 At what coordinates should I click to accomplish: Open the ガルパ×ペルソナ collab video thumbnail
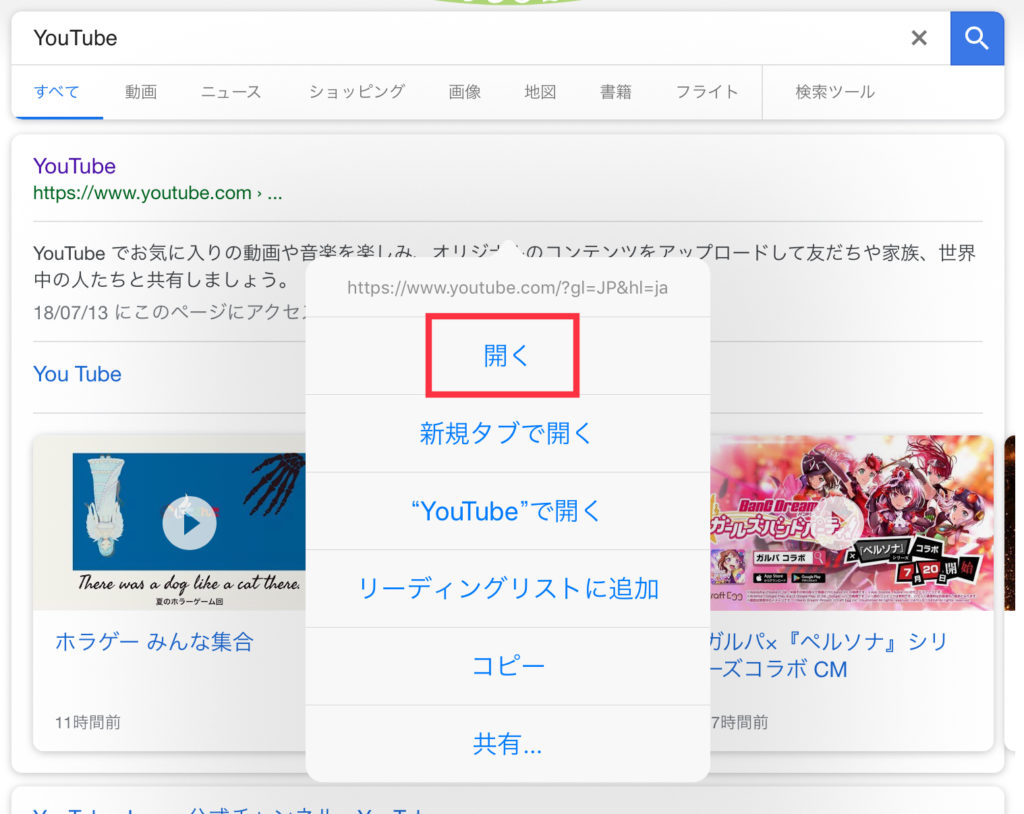pos(852,523)
